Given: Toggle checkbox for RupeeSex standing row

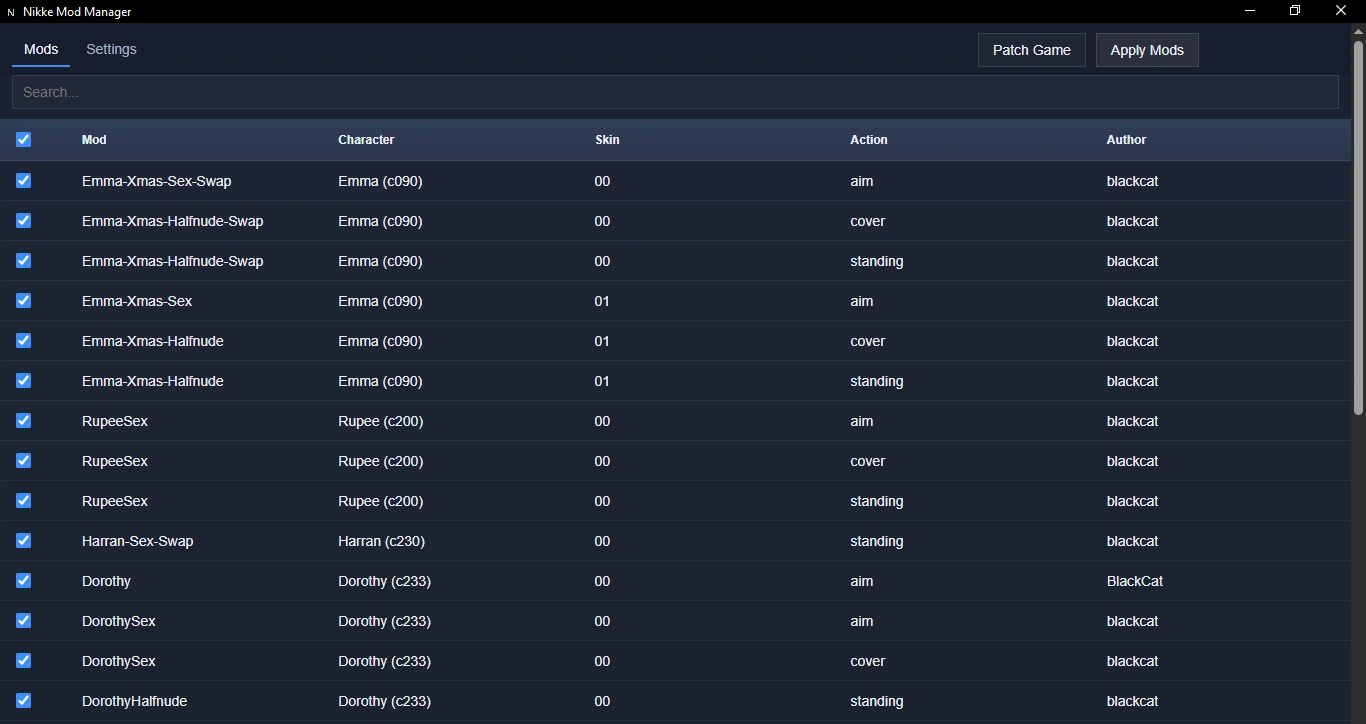Looking at the screenshot, I should (x=24, y=501).
